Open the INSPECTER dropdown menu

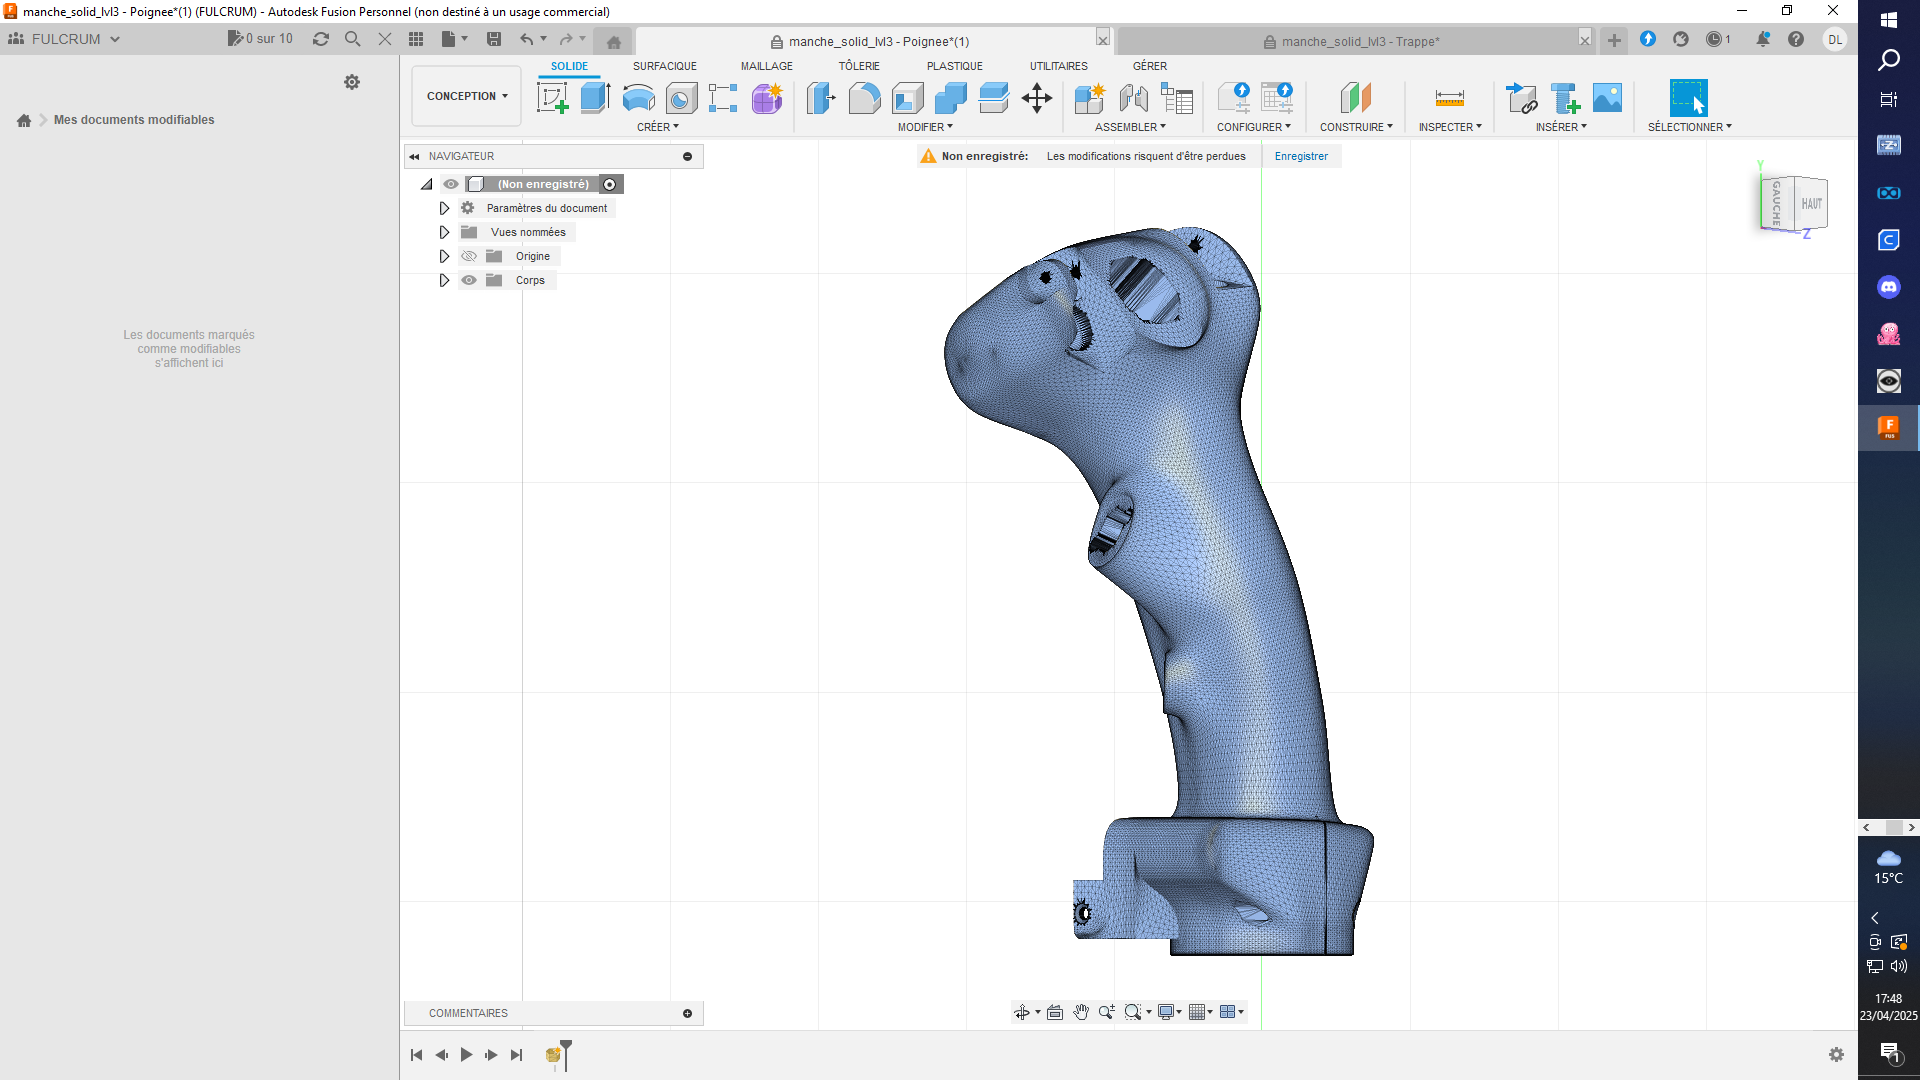pyautogui.click(x=1450, y=127)
